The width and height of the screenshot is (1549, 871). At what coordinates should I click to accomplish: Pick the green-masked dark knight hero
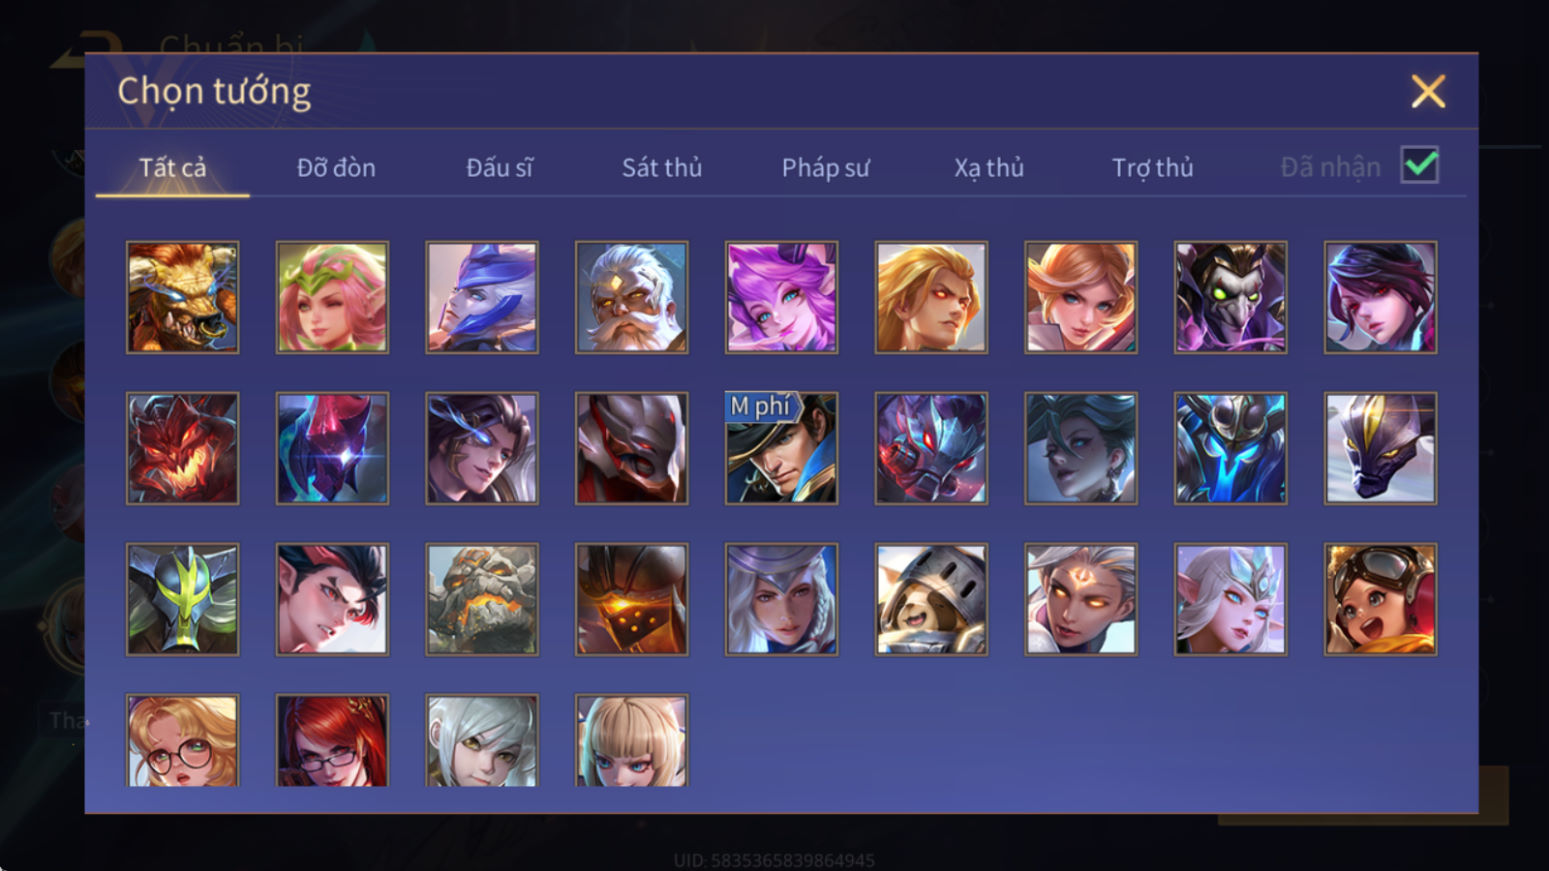[182, 599]
